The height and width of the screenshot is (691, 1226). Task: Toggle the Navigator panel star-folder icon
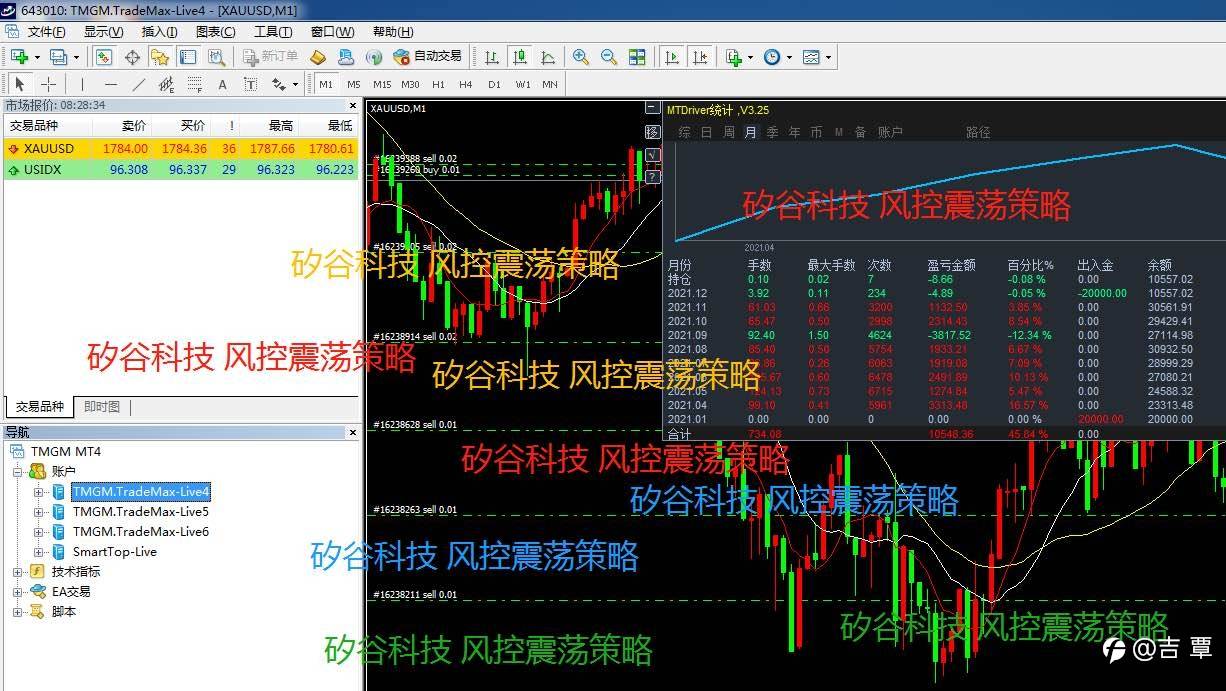[x=160, y=57]
